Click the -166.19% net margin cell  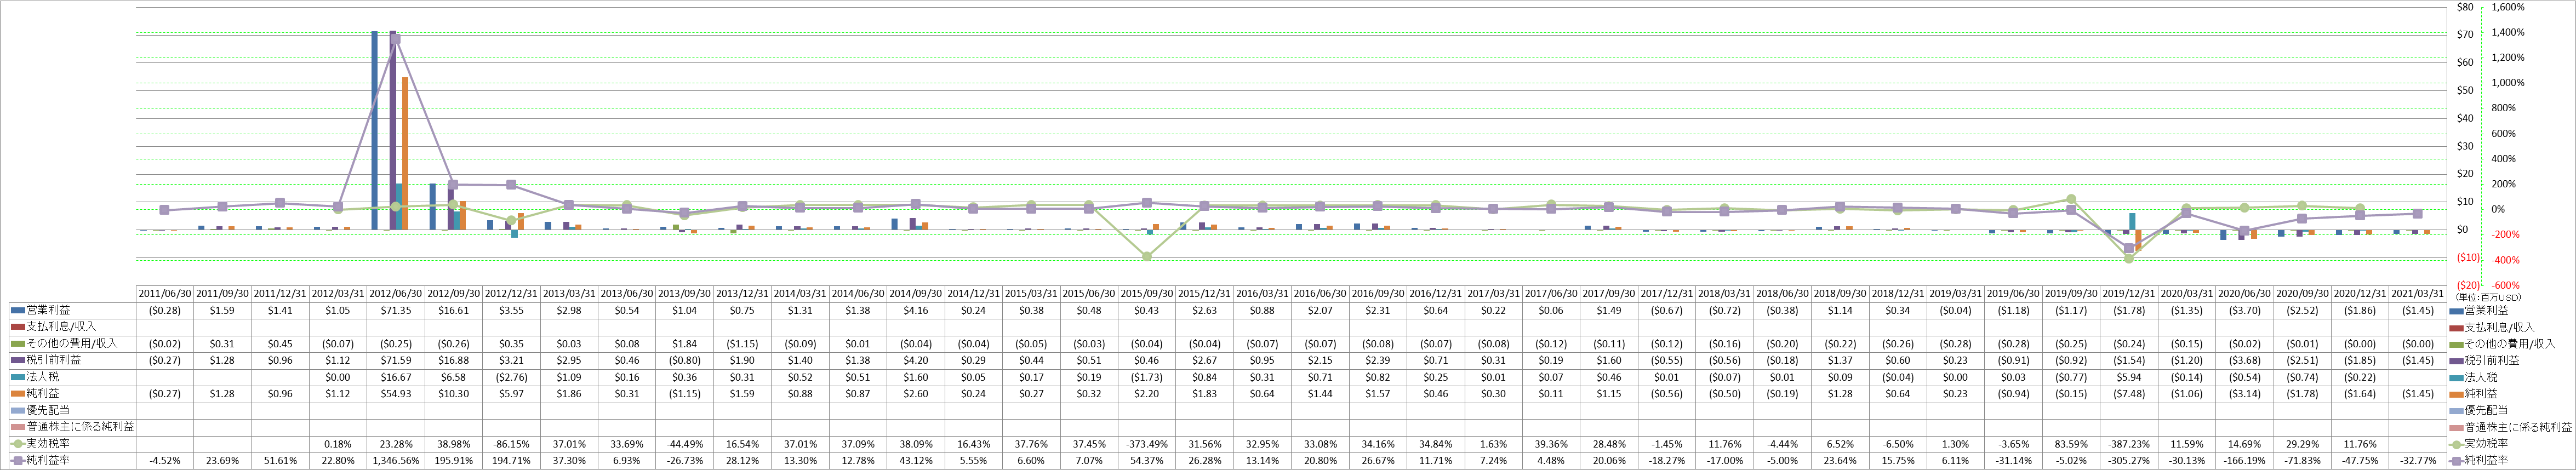2244,461
